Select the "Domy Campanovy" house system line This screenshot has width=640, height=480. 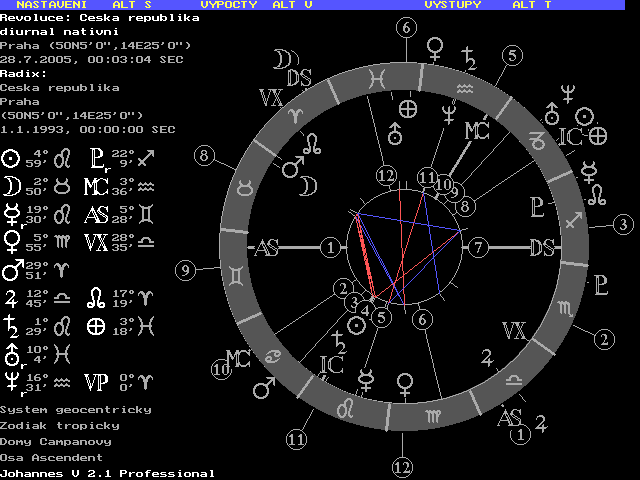(56, 441)
